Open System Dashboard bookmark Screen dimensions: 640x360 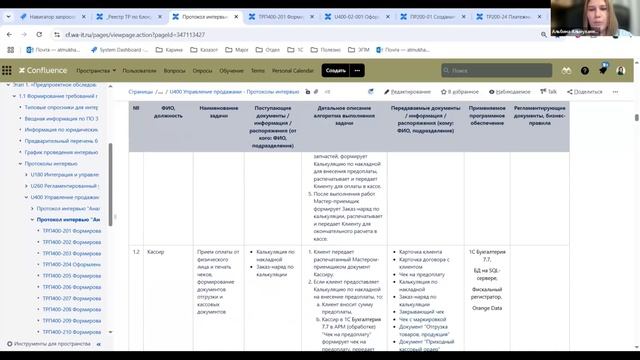(x=120, y=50)
